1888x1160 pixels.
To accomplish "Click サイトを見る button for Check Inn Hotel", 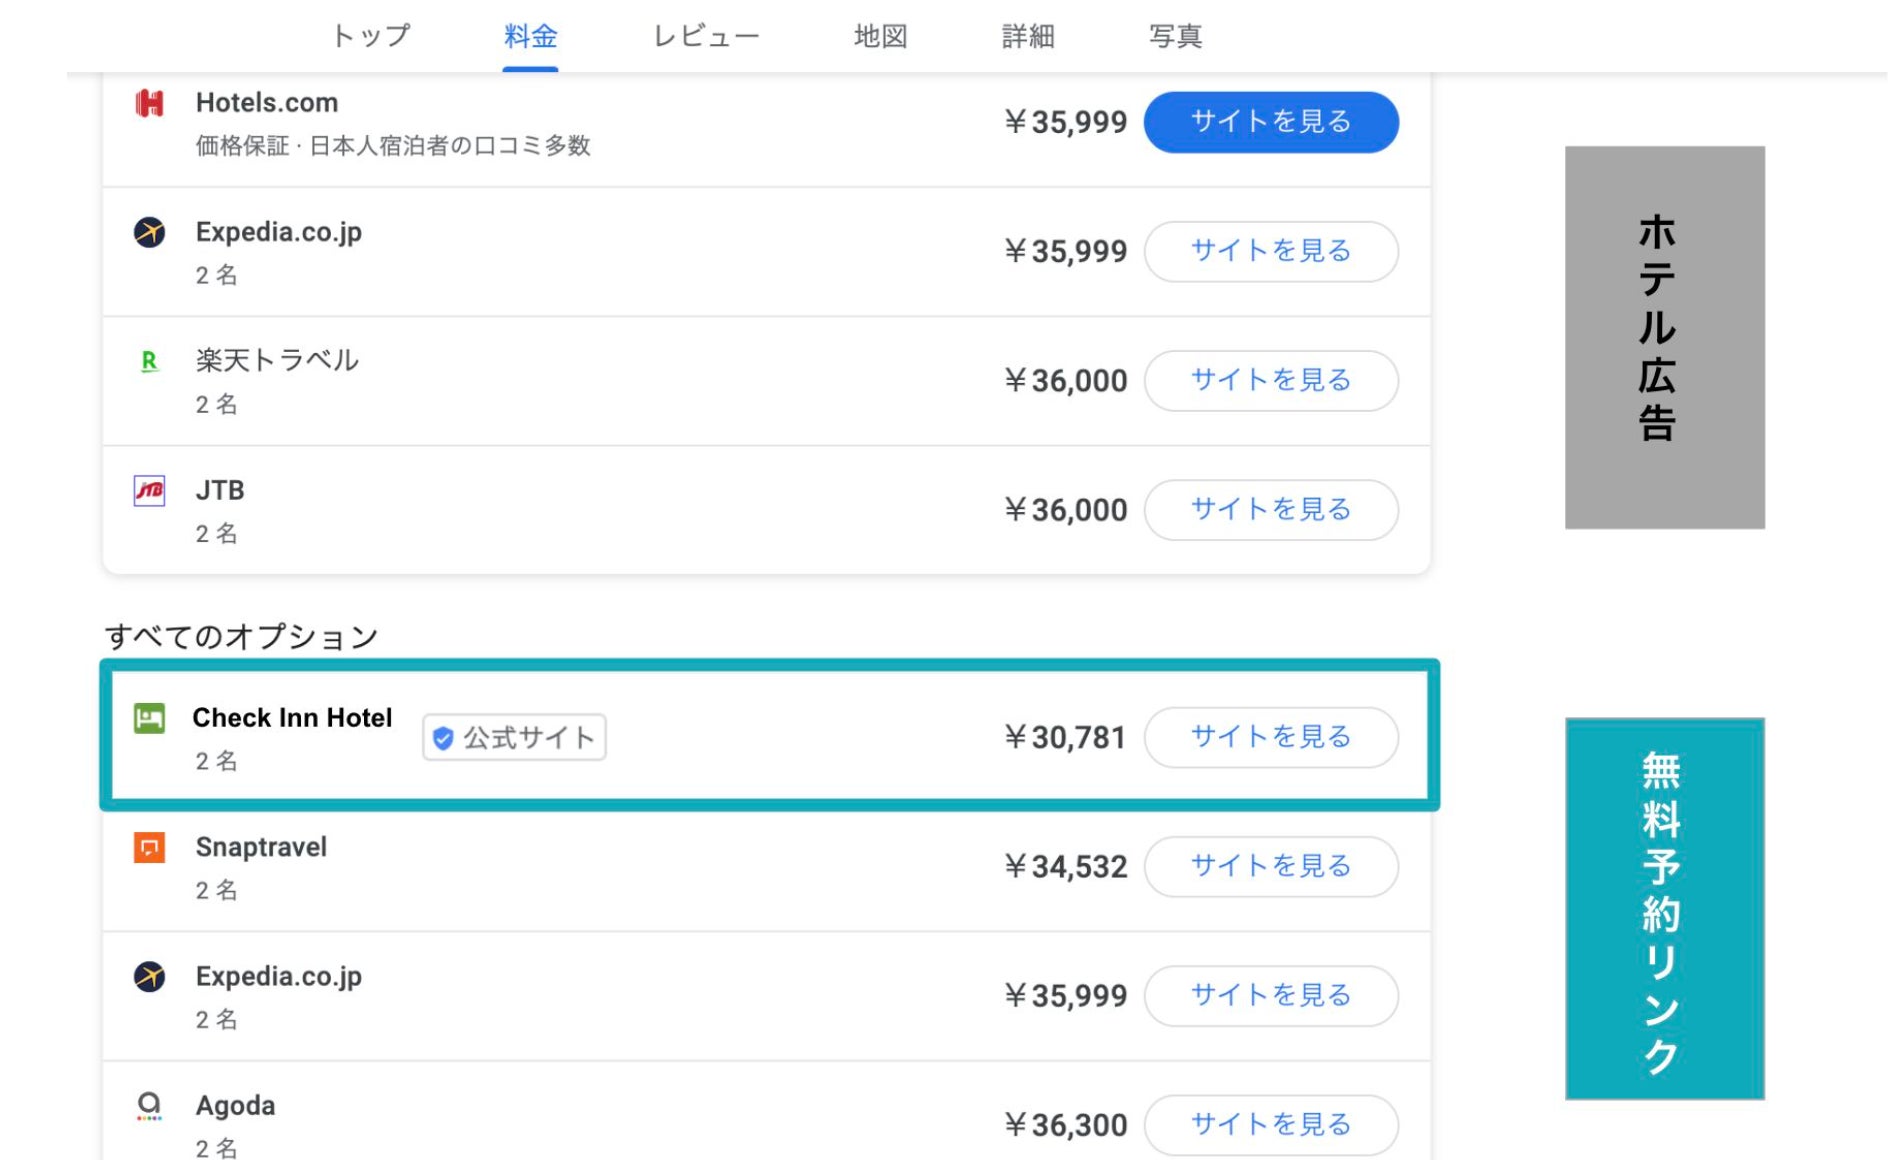I will click(x=1270, y=737).
